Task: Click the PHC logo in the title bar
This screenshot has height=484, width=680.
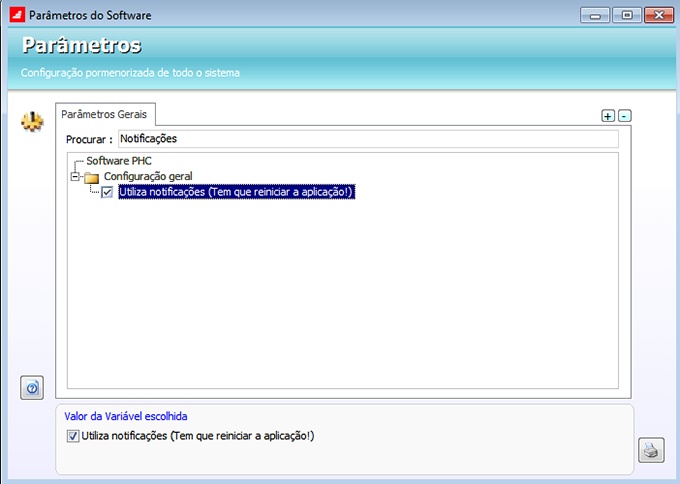Action: (16, 16)
